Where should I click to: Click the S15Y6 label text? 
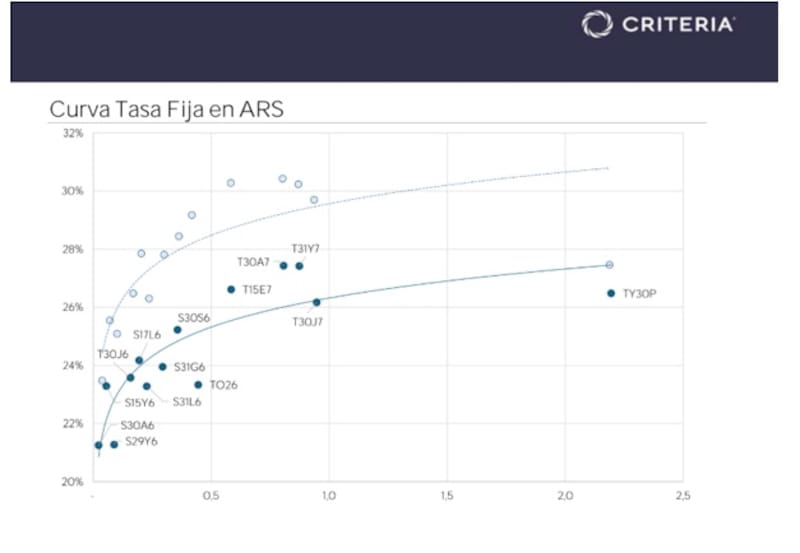pyautogui.click(x=140, y=403)
